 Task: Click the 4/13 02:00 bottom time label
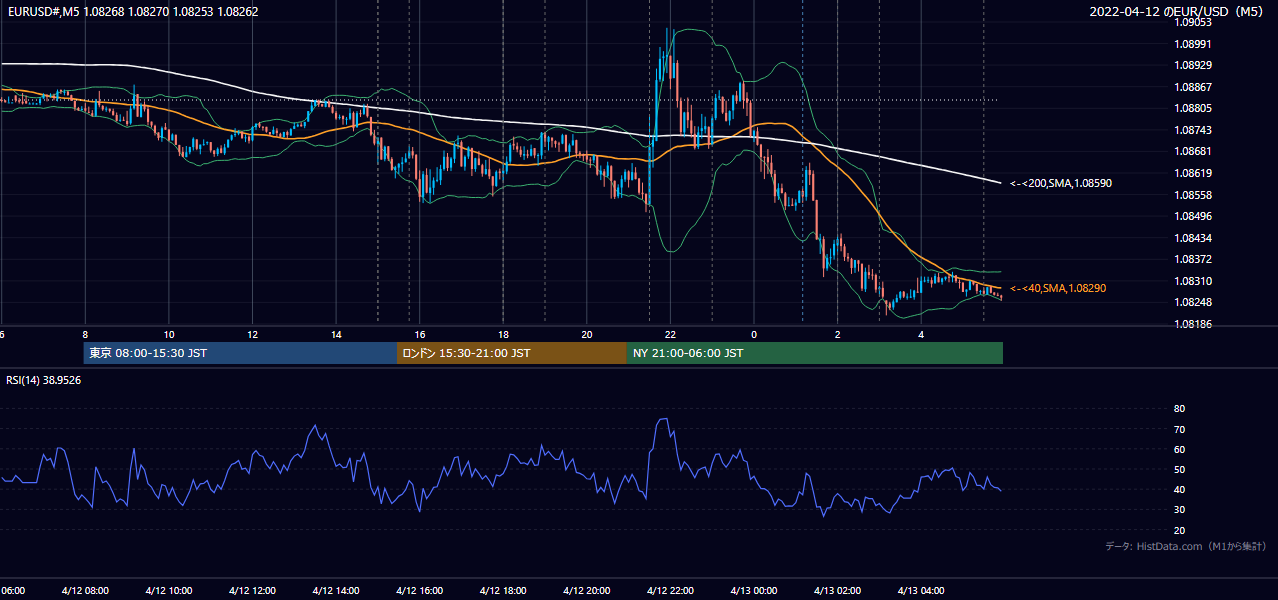pyautogui.click(x=838, y=590)
